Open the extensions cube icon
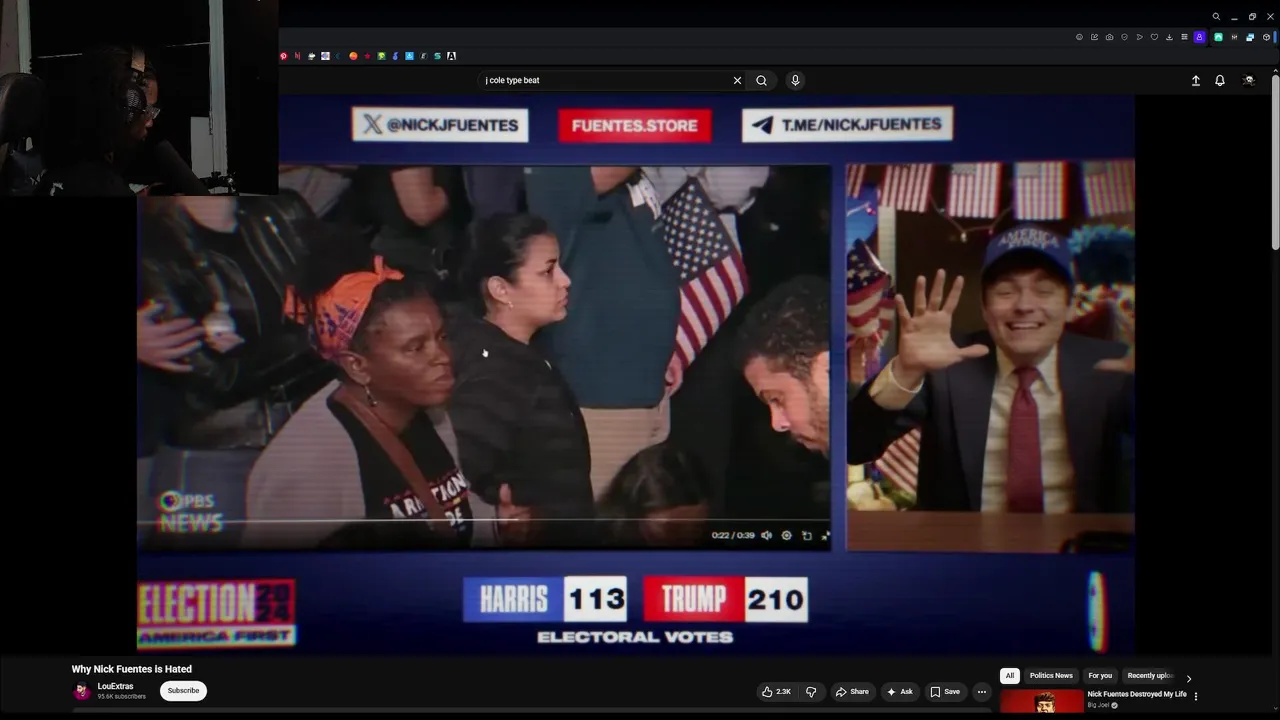This screenshot has width=1280, height=720. click(x=1266, y=37)
